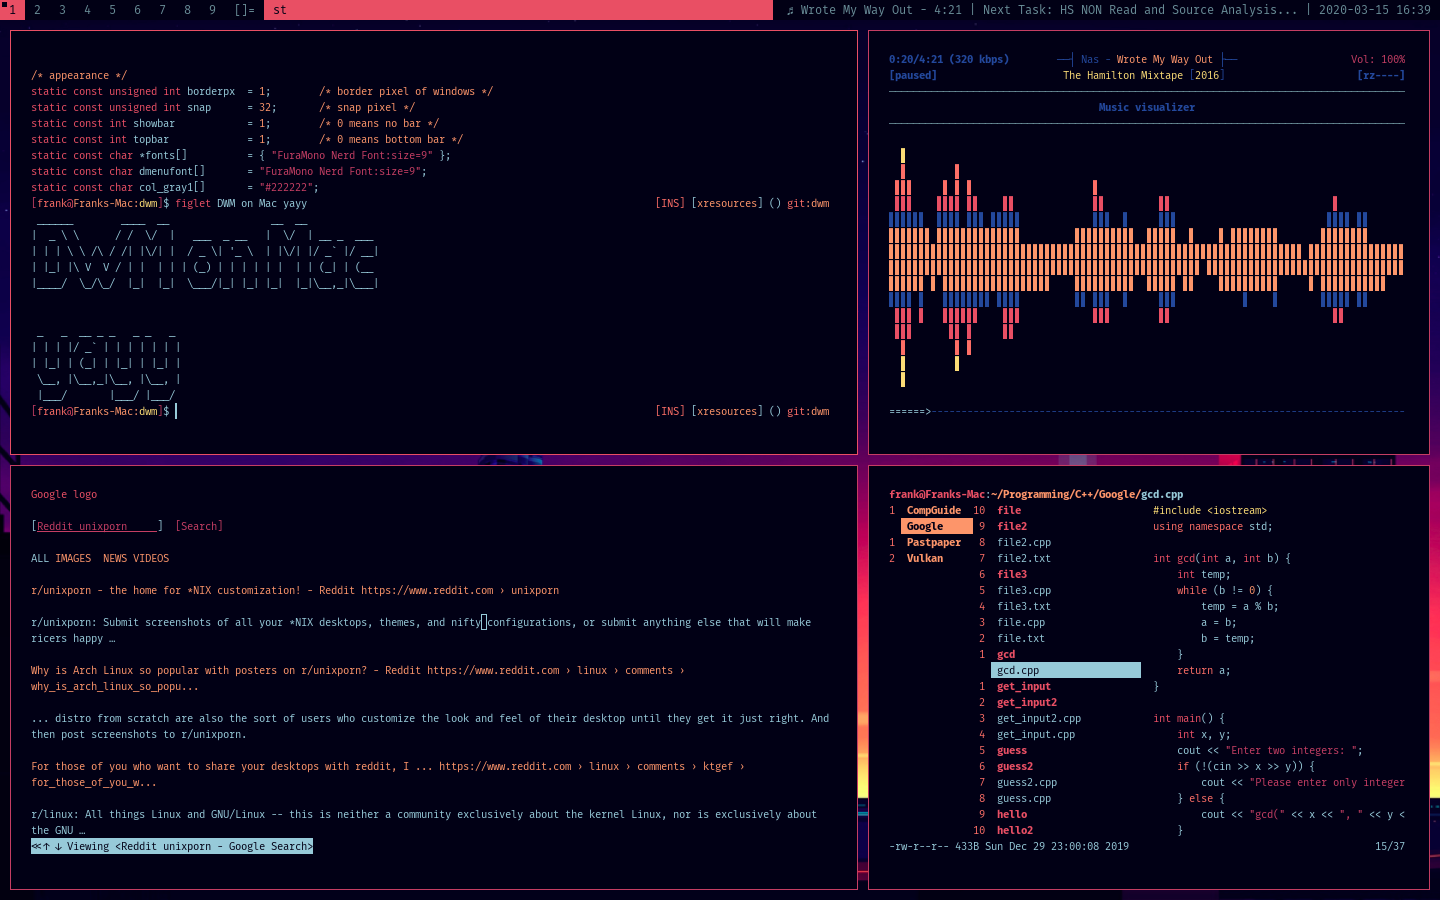
Task: Switch to dwm tag 1
Action: (x=12, y=10)
